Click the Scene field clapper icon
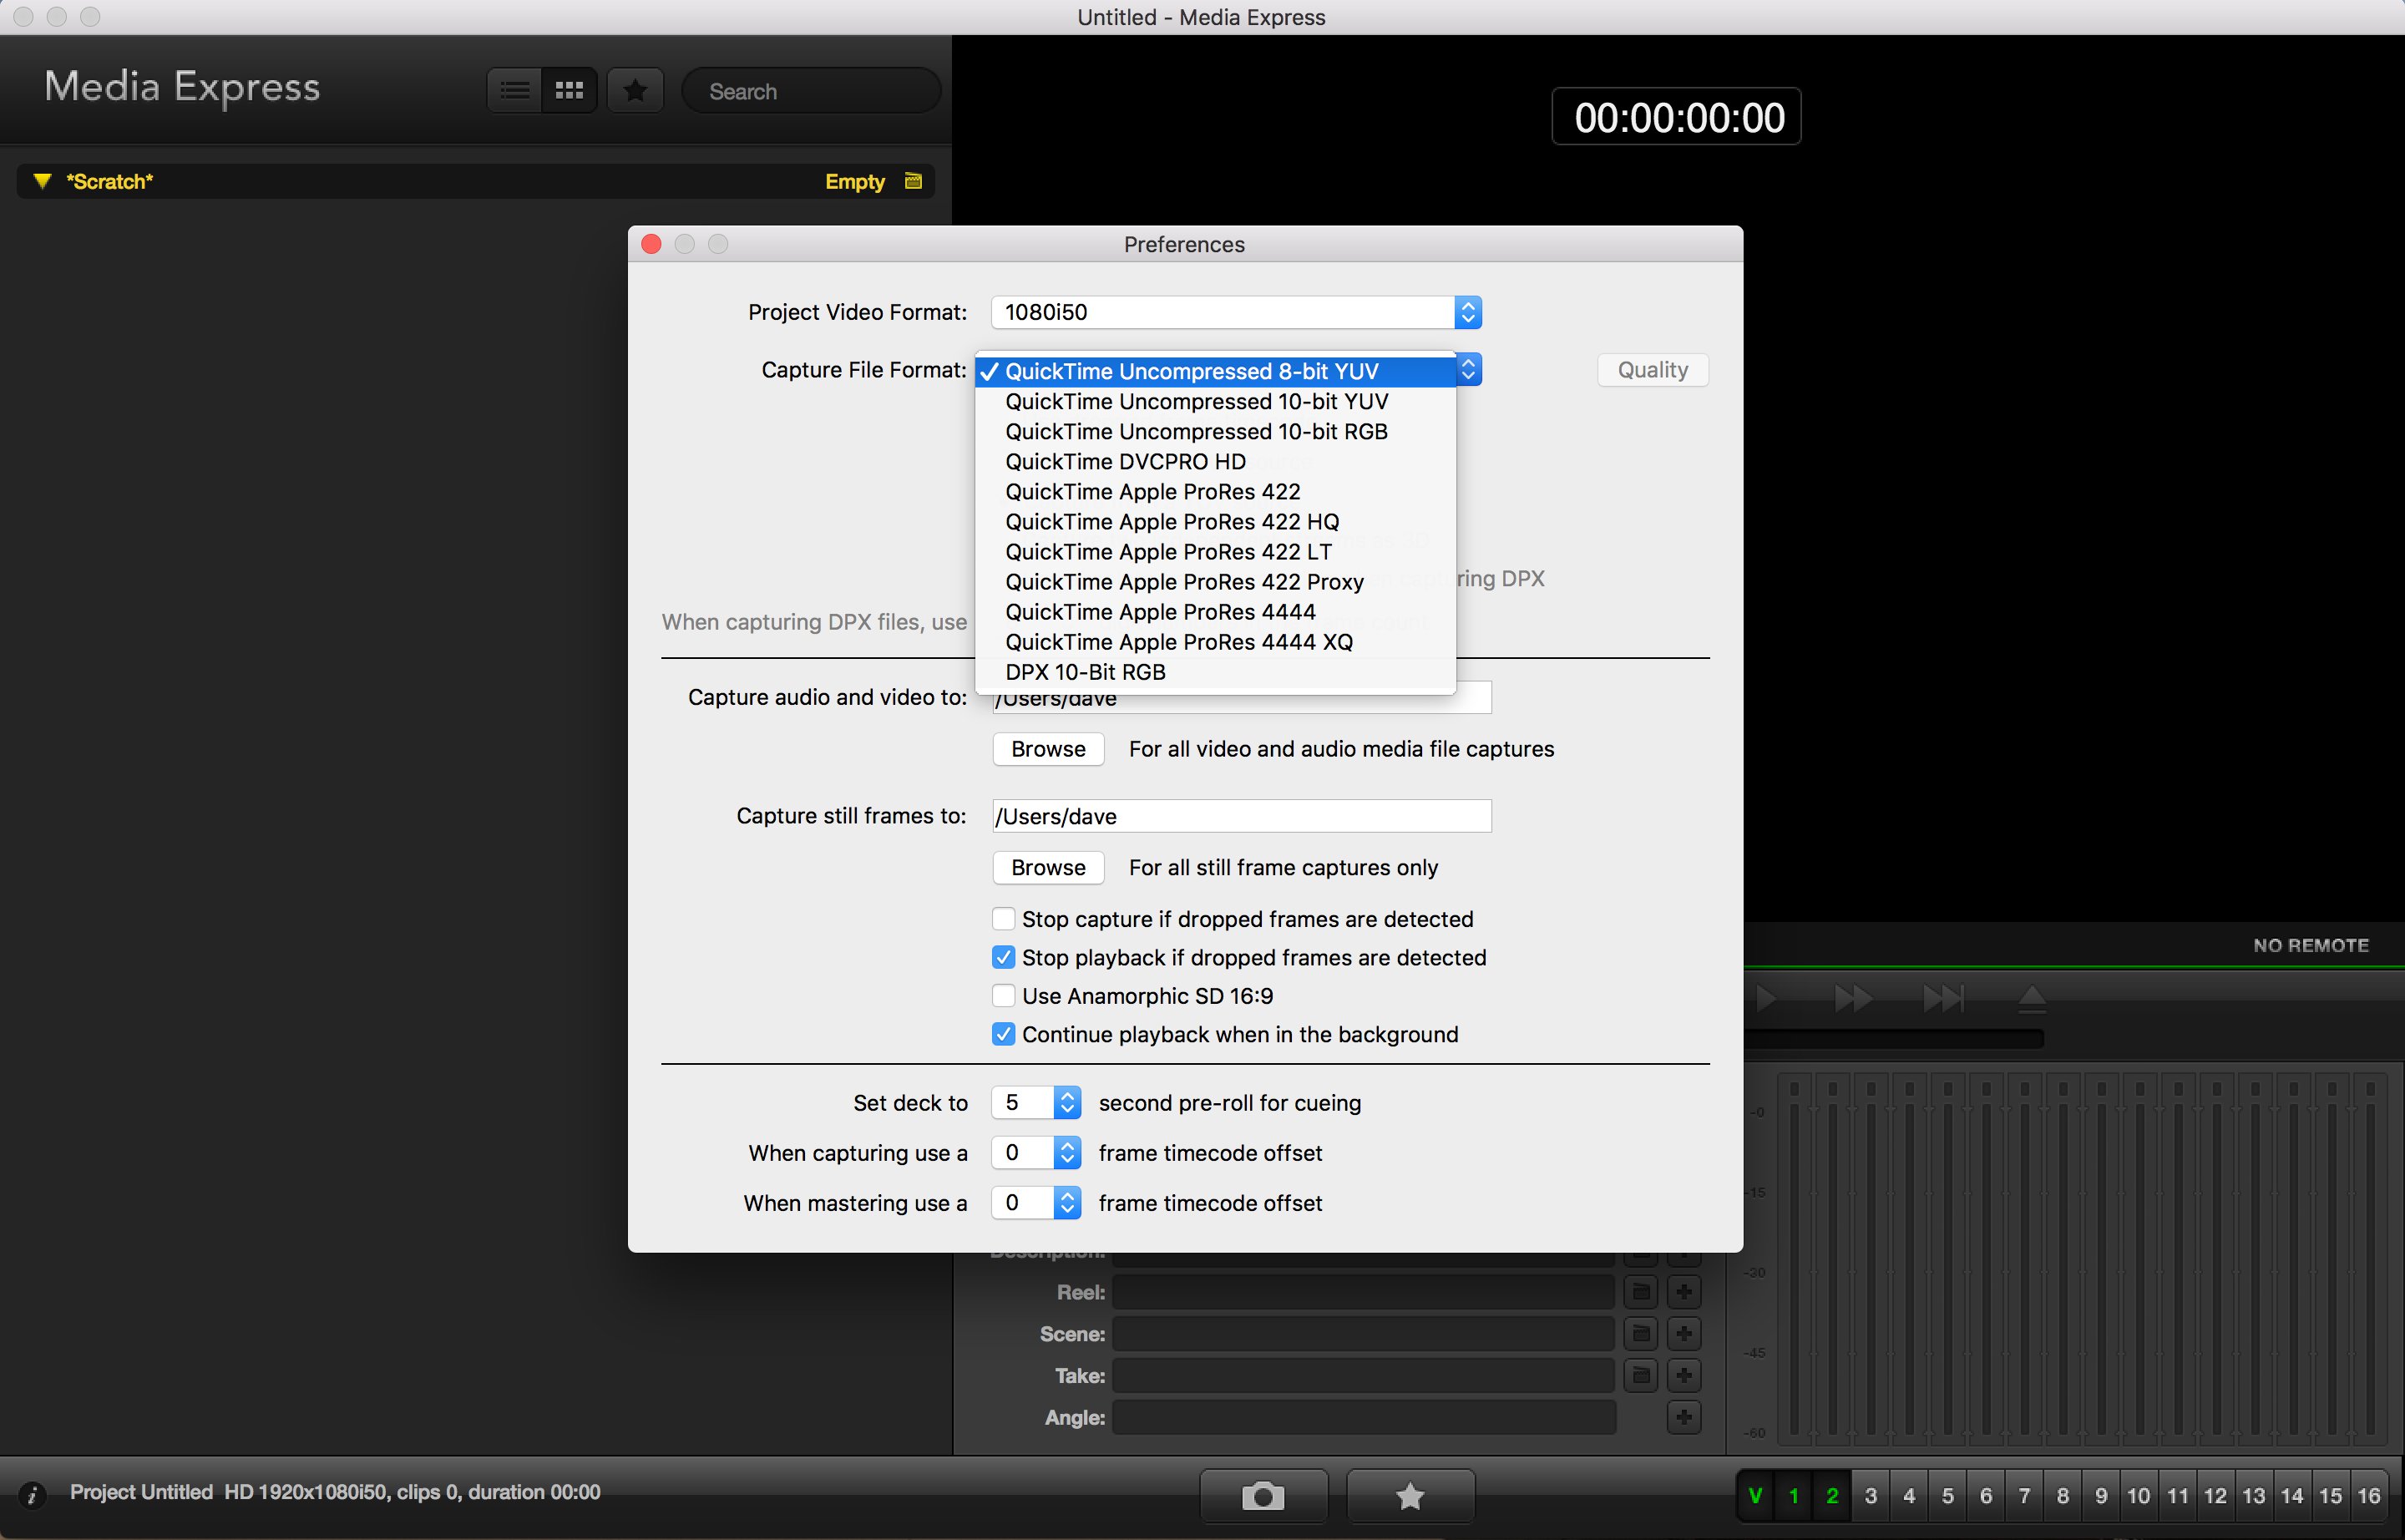 tap(1641, 1333)
